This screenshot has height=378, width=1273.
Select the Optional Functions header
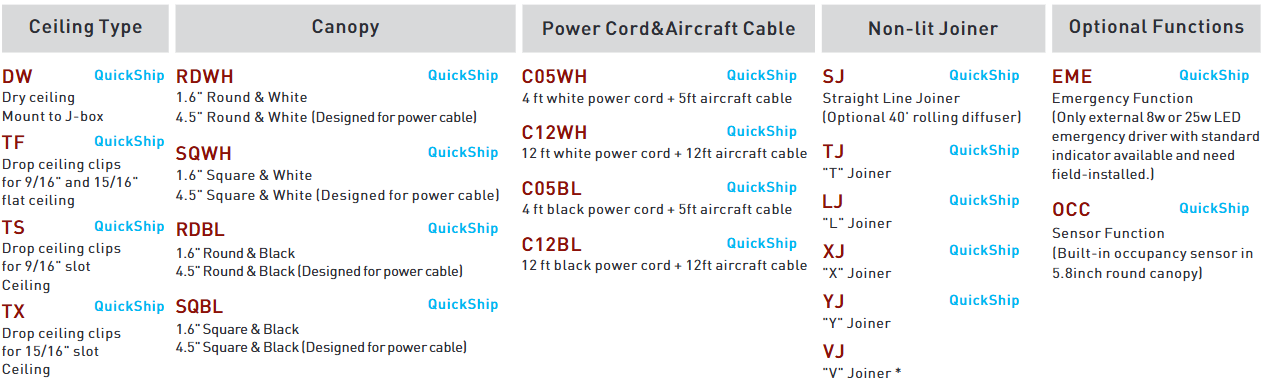coord(1156,28)
